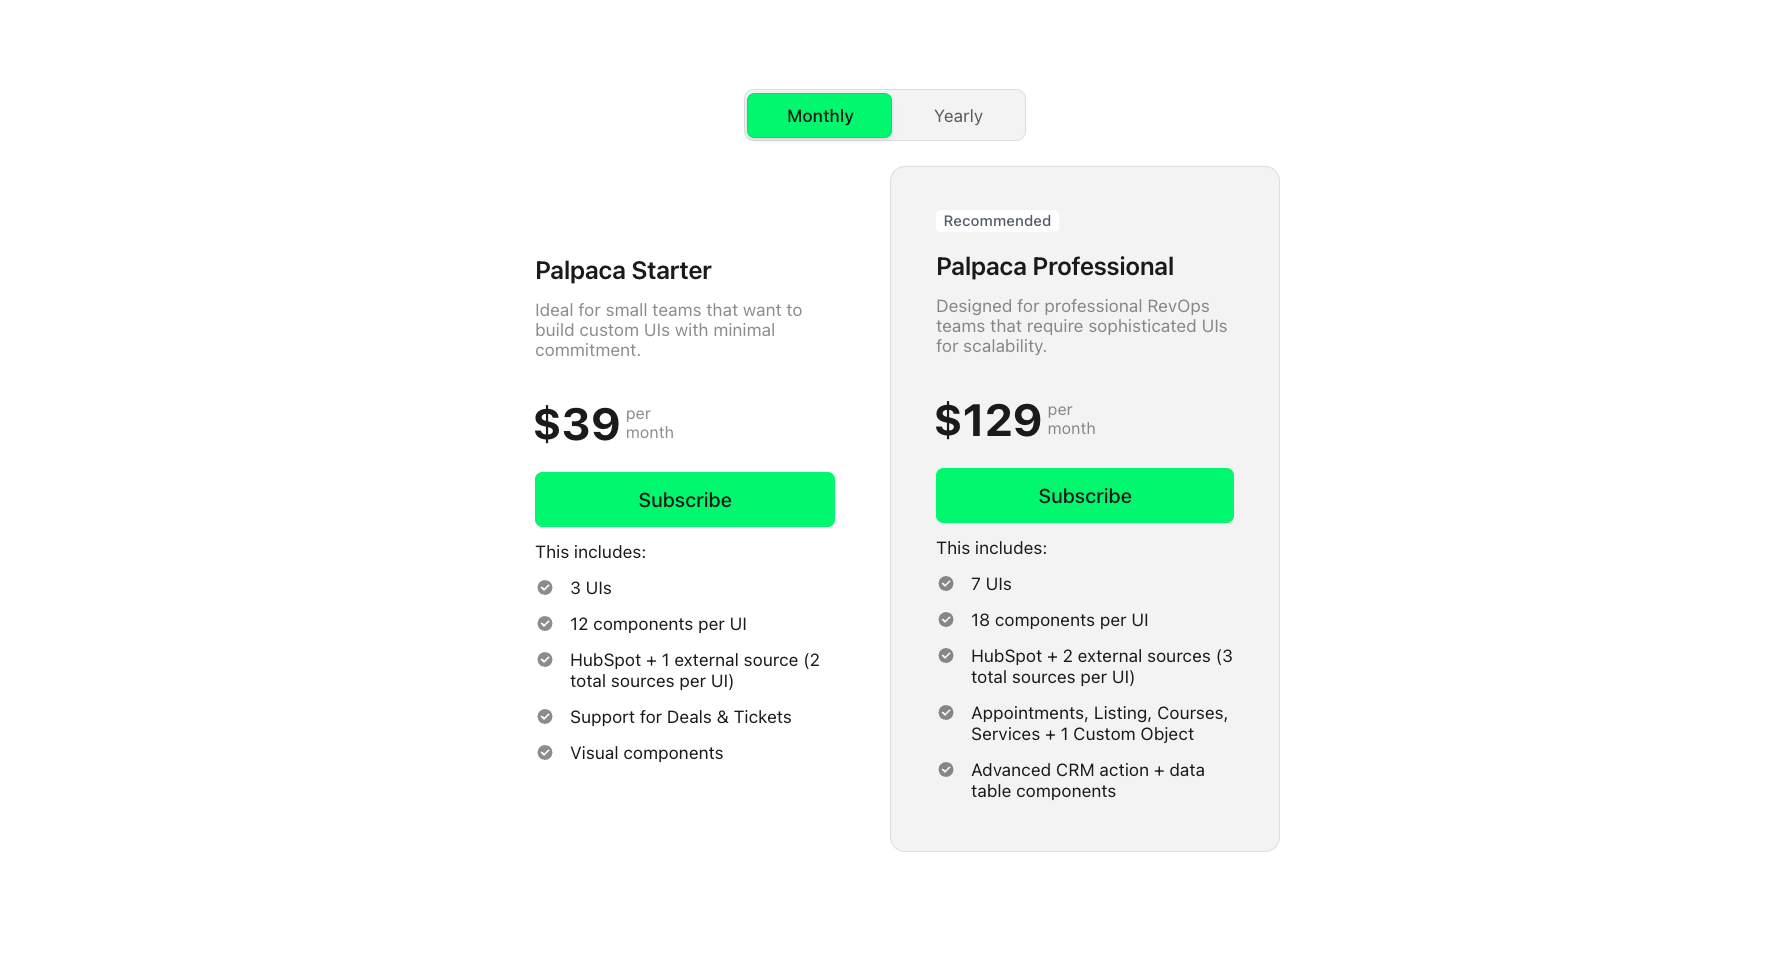Click the Starter plan description text

coord(668,330)
